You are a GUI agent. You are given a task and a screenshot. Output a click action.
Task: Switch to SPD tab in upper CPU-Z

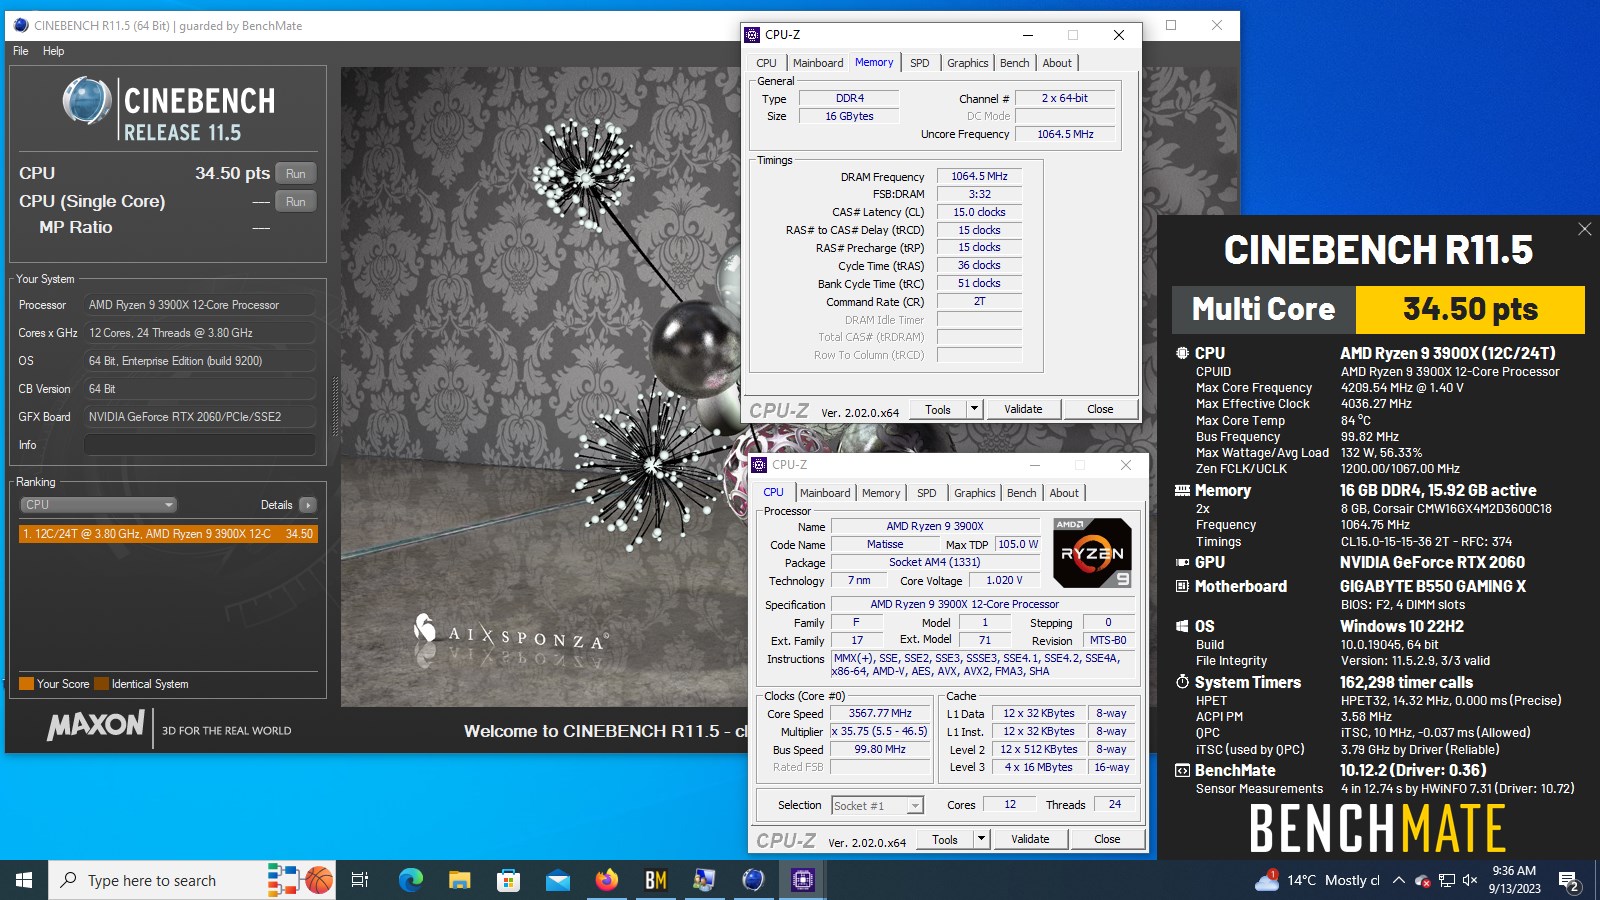(x=920, y=63)
